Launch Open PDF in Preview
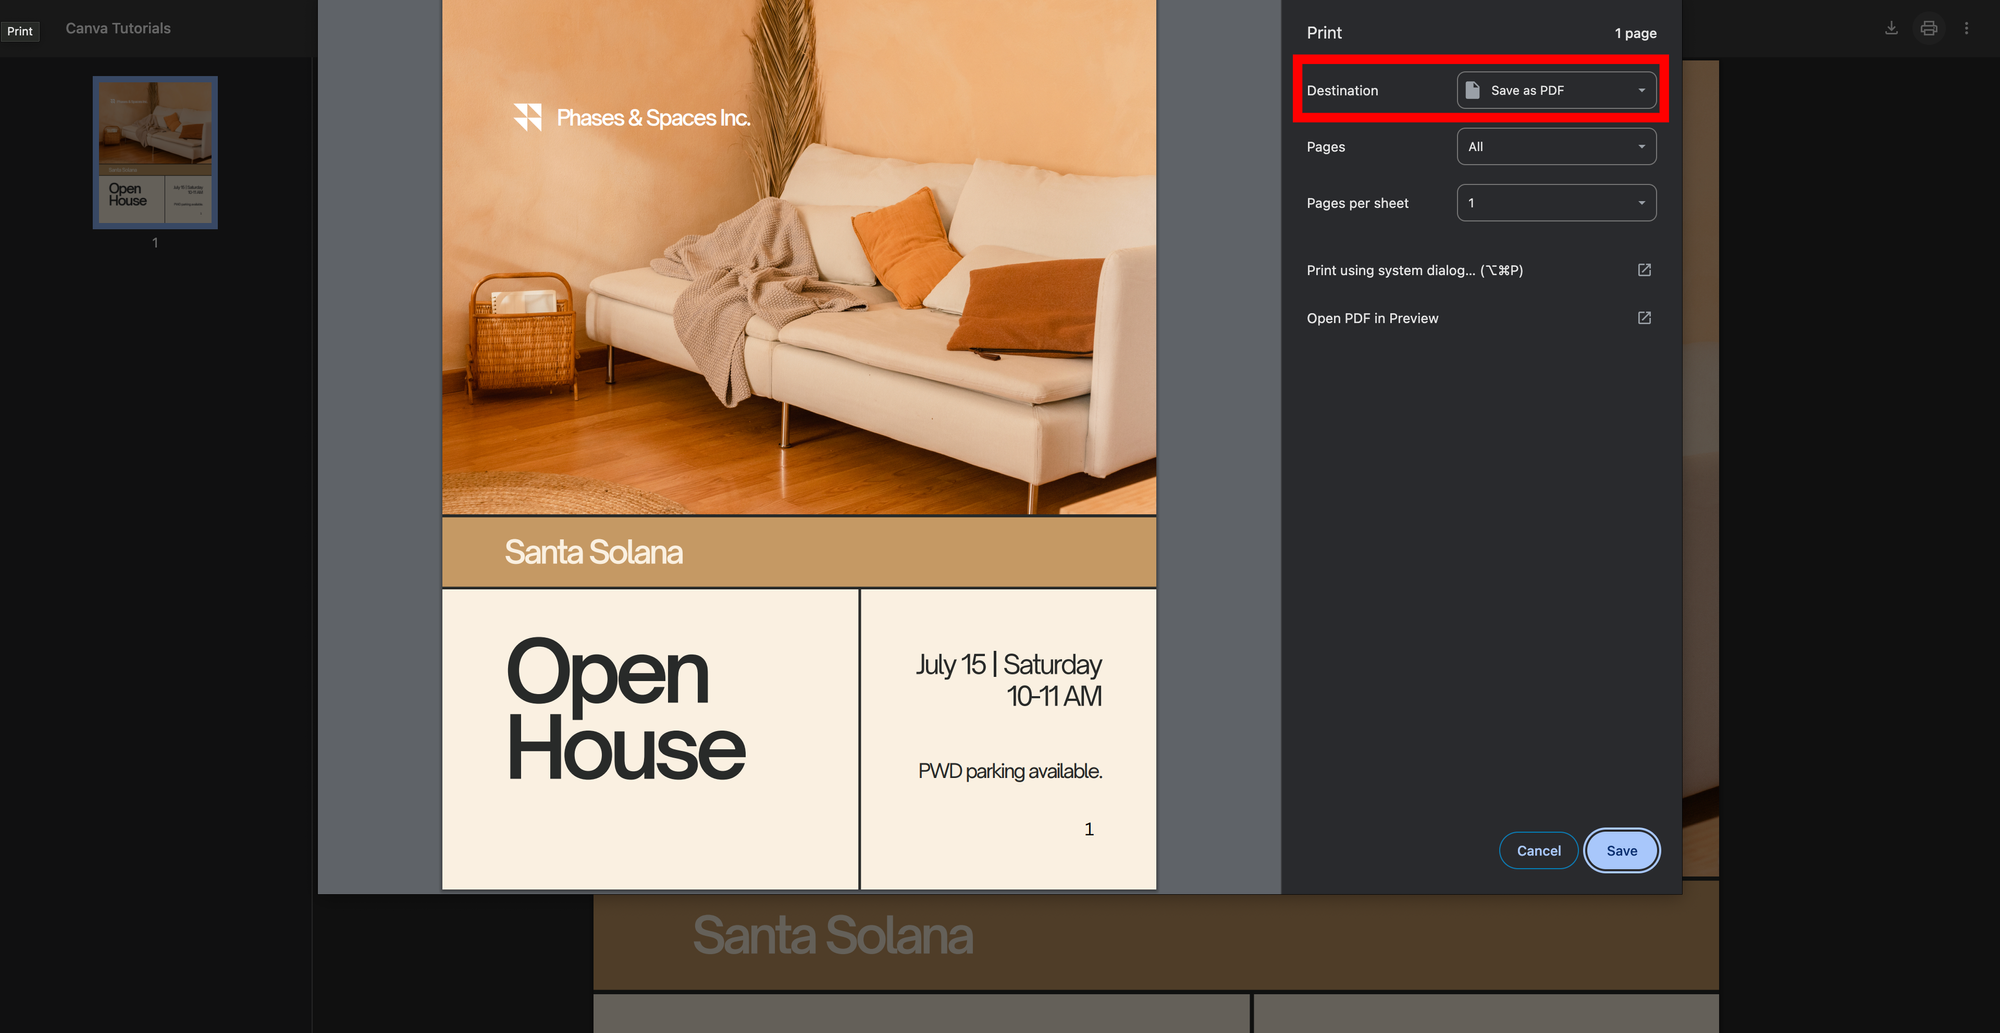This screenshot has width=2000, height=1033. point(1372,317)
